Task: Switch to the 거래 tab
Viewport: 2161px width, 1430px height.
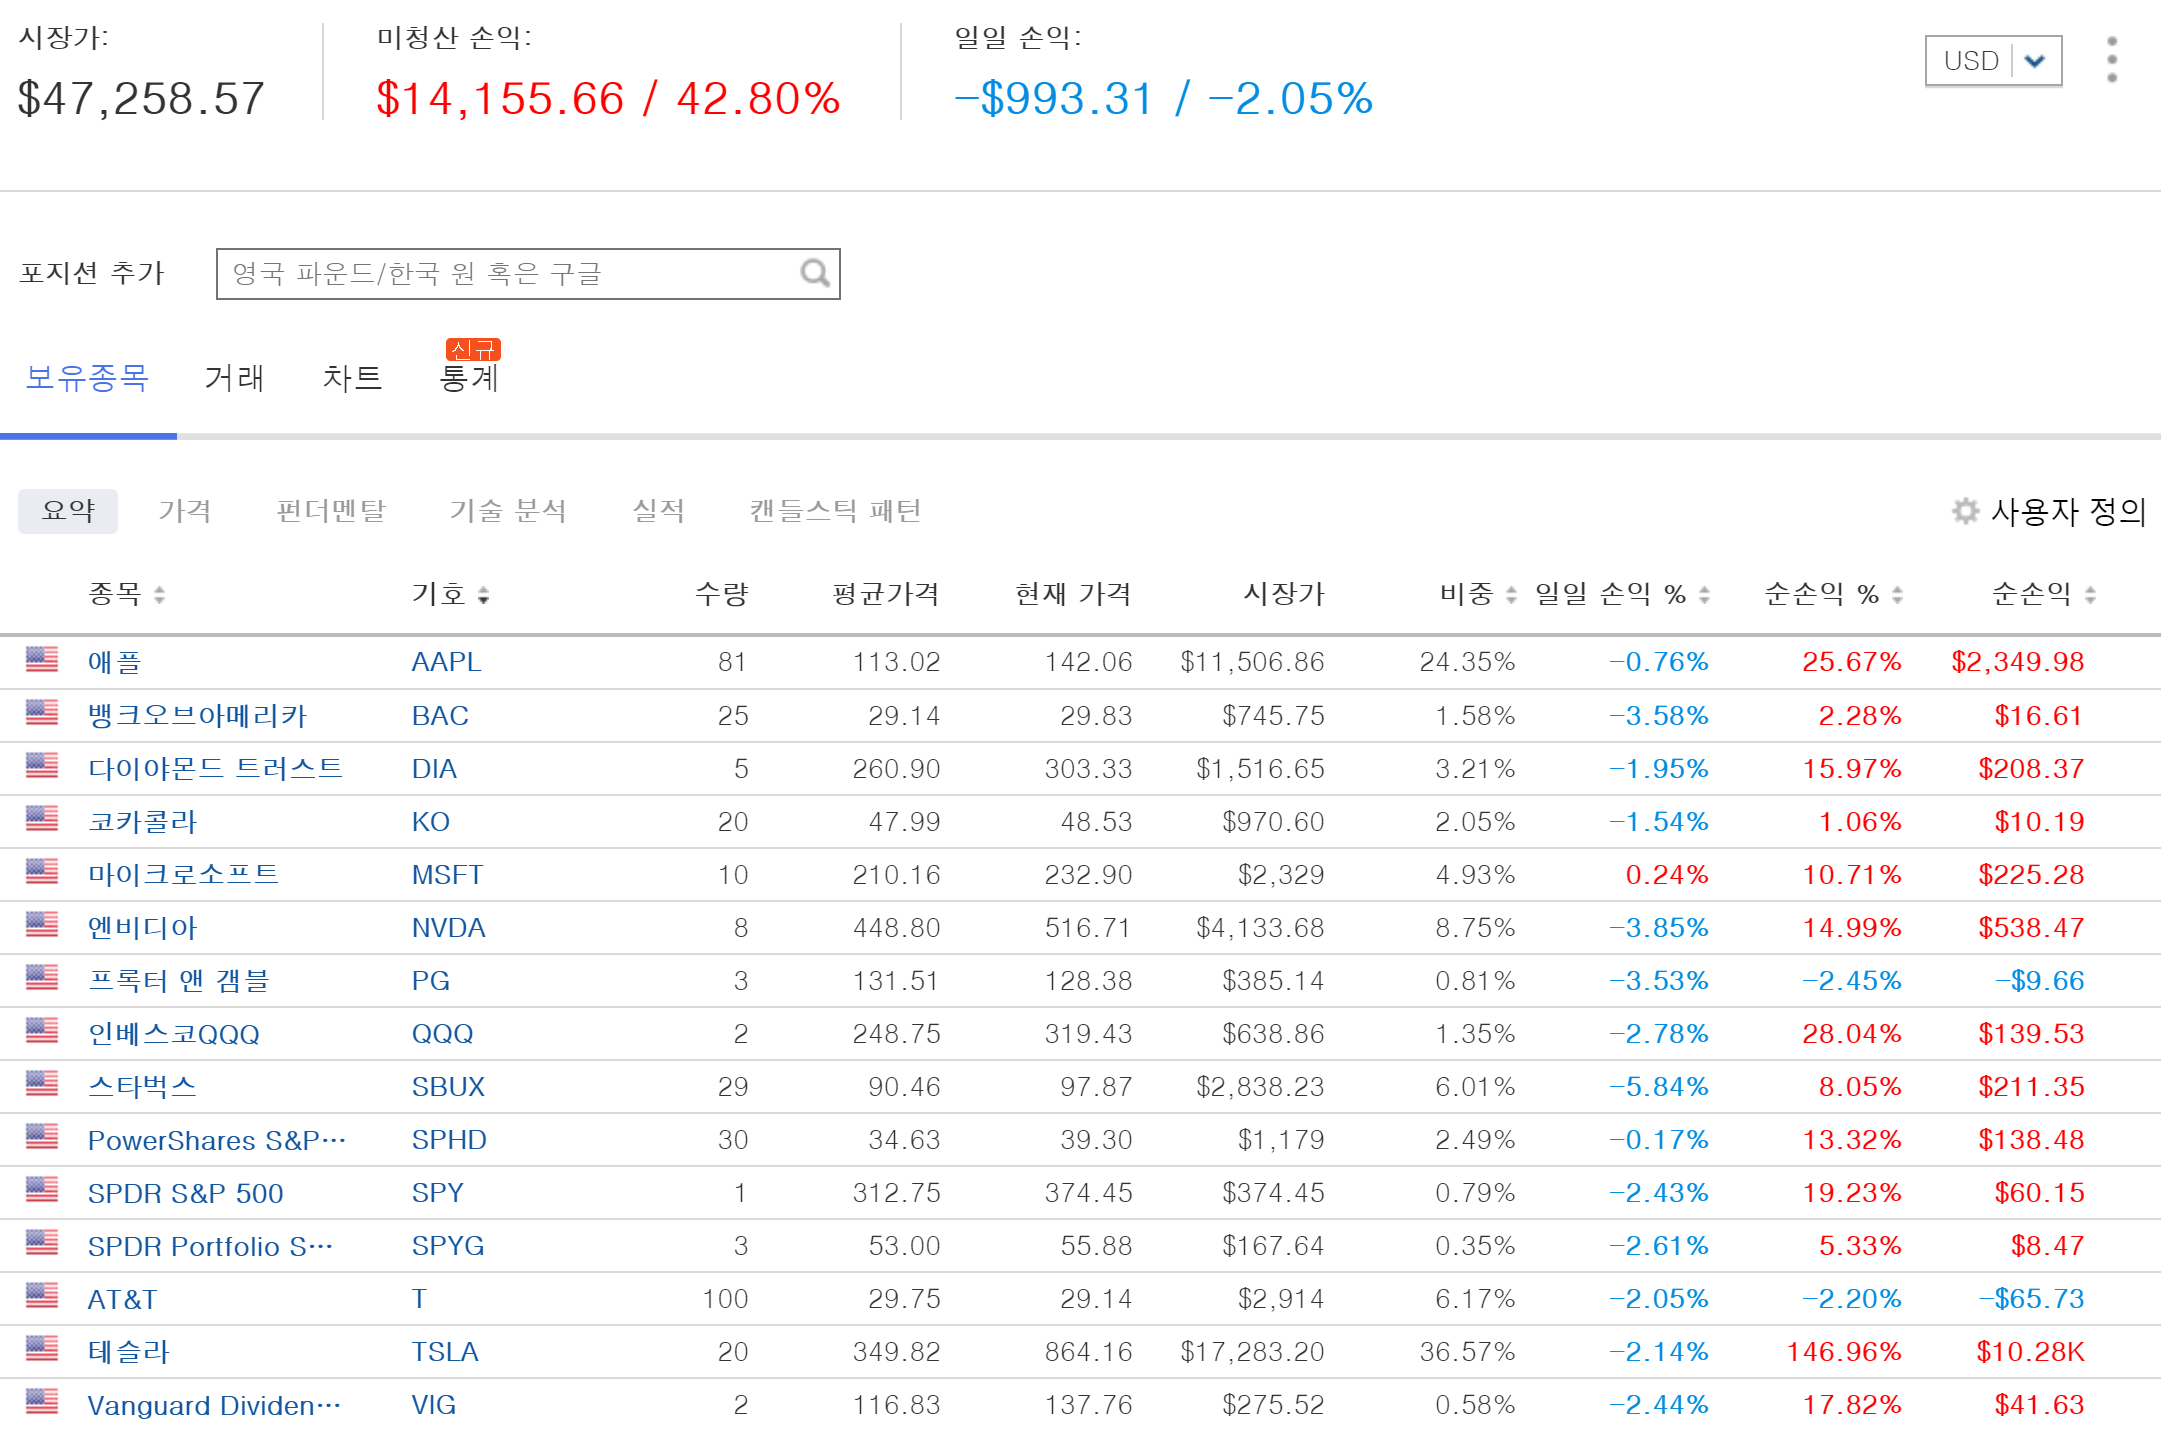Action: click(234, 377)
